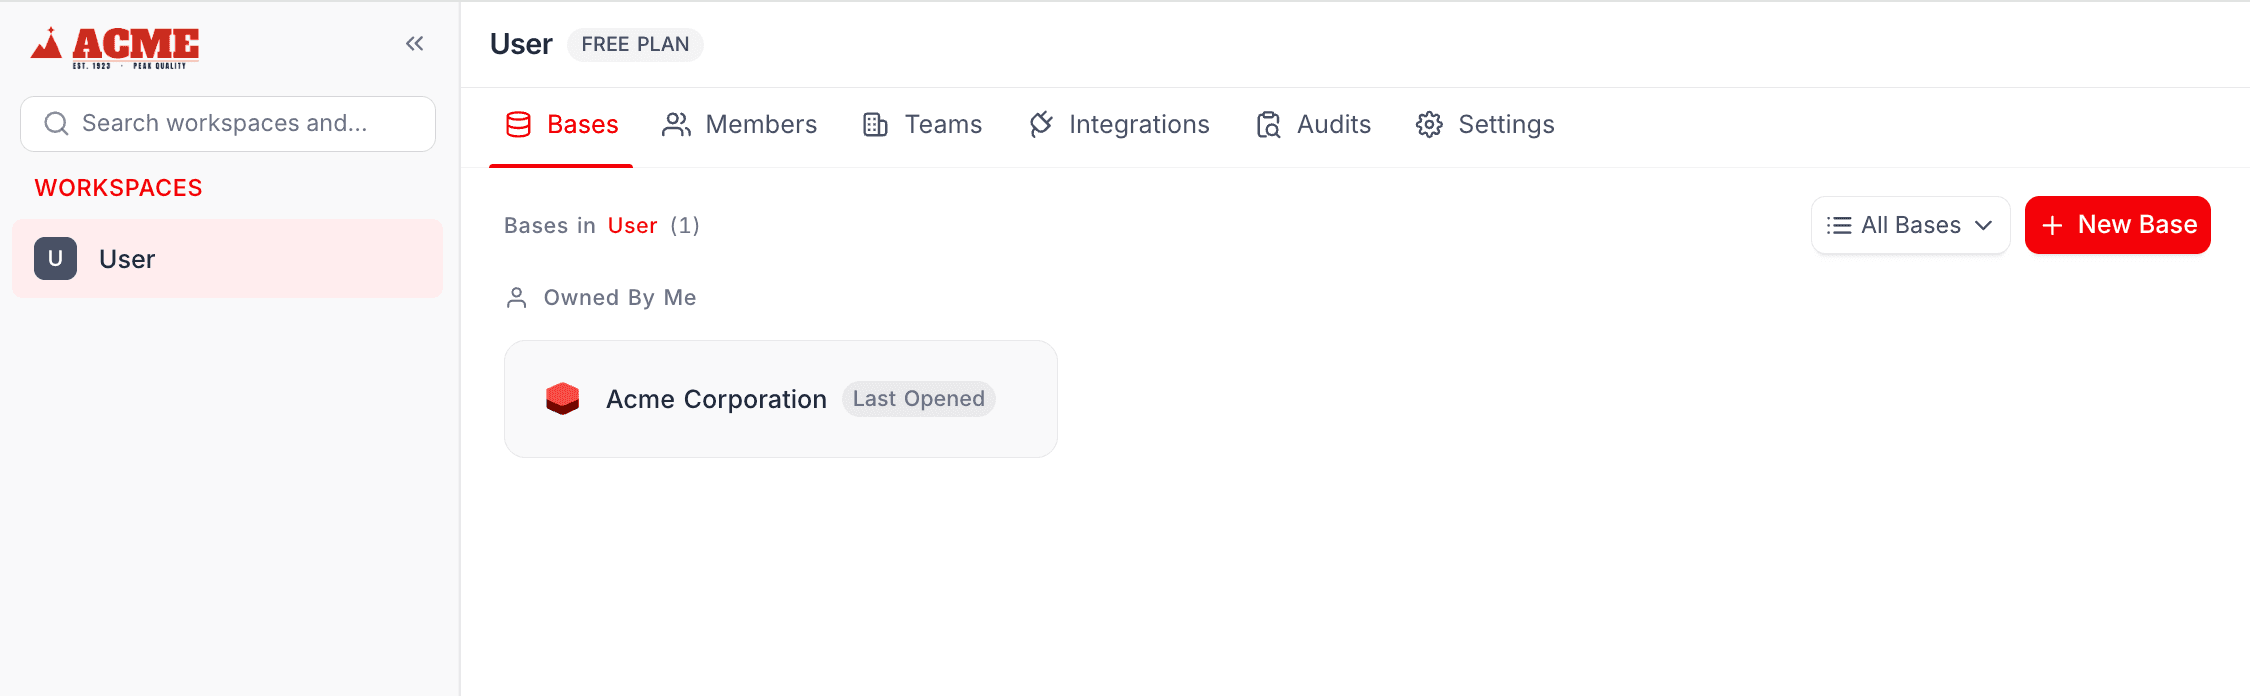Screen dimensions: 2250x696
Task: Open the All Bases filter dropdown
Action: point(1910,225)
